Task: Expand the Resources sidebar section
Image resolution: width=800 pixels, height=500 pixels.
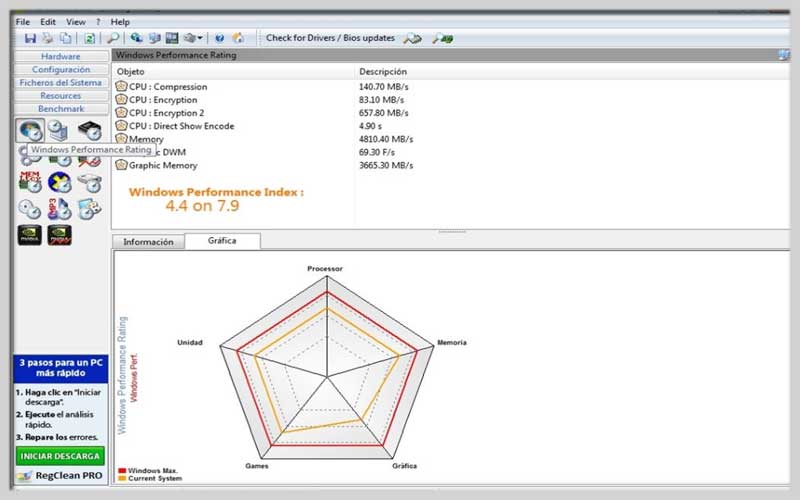Action: point(61,95)
